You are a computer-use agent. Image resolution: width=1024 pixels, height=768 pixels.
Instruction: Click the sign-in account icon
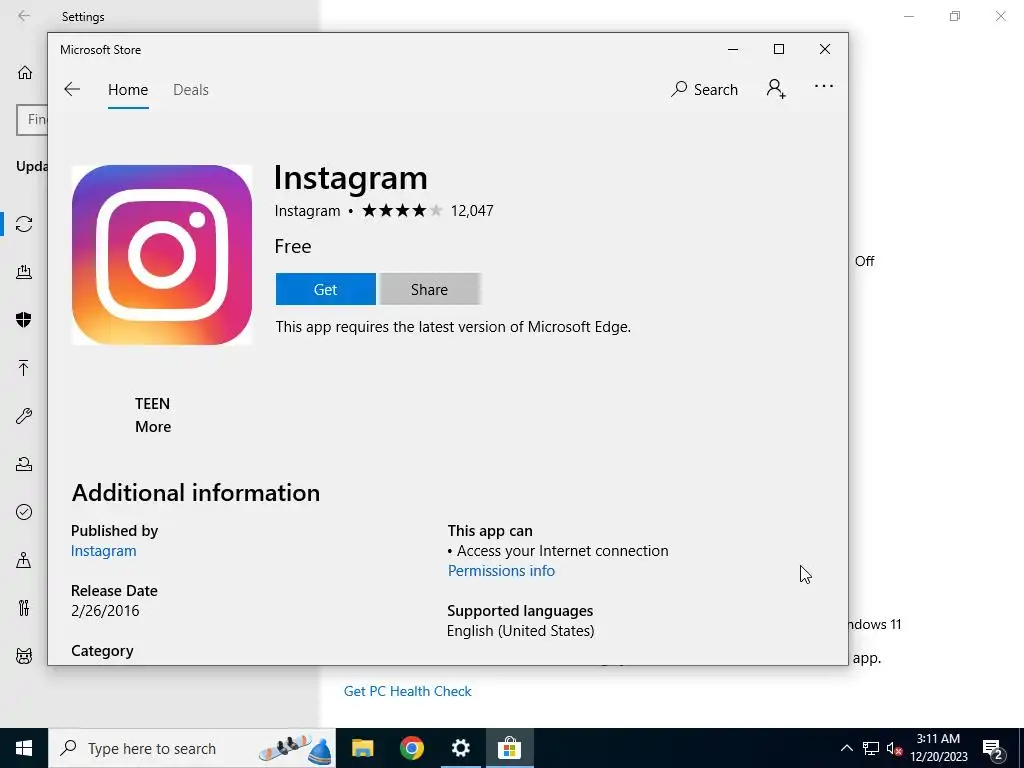click(776, 88)
